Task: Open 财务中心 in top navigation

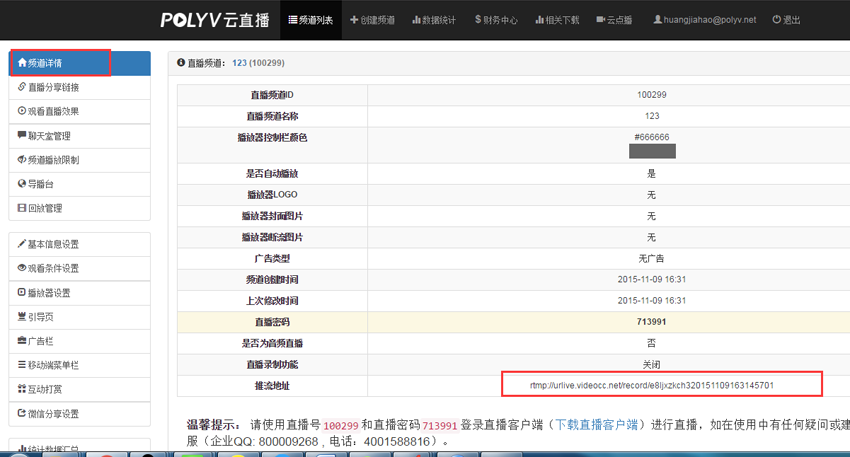Action: (x=496, y=20)
